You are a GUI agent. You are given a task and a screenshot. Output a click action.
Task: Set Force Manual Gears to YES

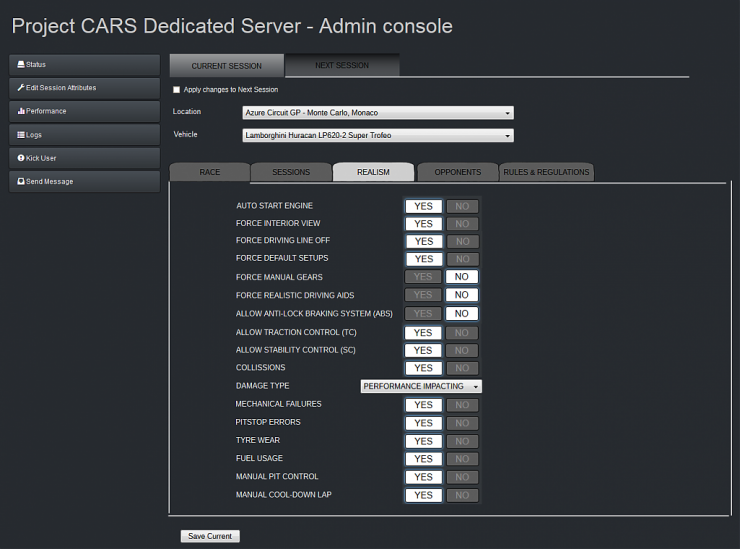point(423,277)
